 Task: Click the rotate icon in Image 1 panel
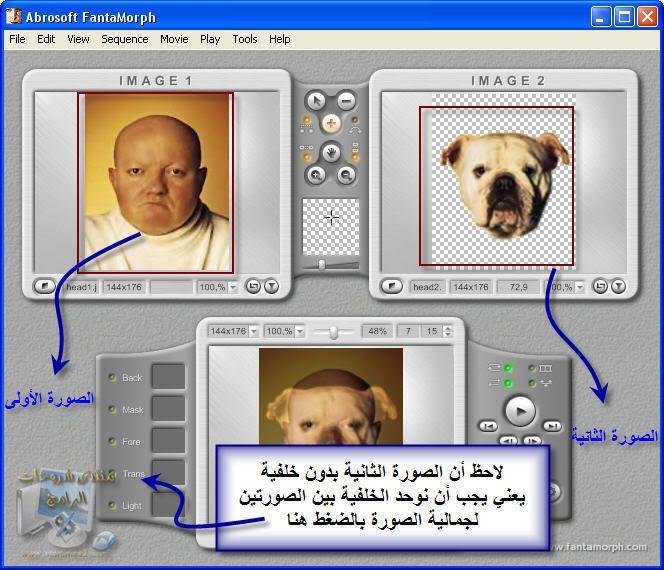point(253,287)
